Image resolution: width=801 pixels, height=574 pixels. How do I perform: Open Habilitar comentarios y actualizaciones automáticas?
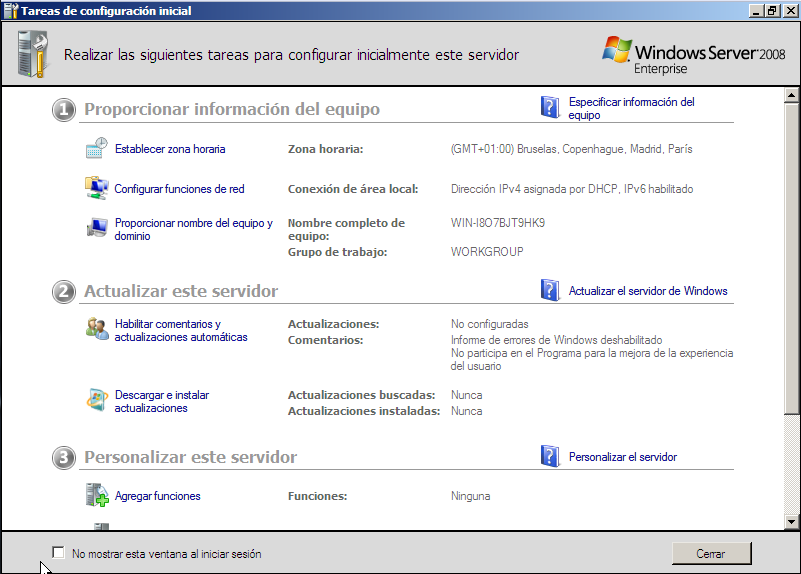(x=181, y=330)
